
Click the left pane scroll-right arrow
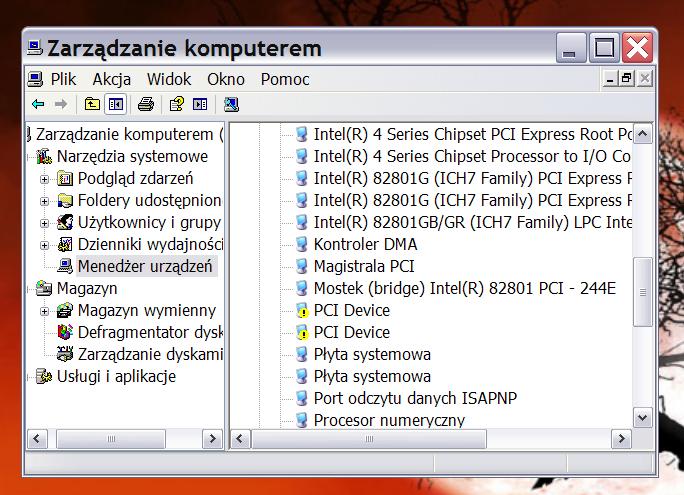[212, 439]
